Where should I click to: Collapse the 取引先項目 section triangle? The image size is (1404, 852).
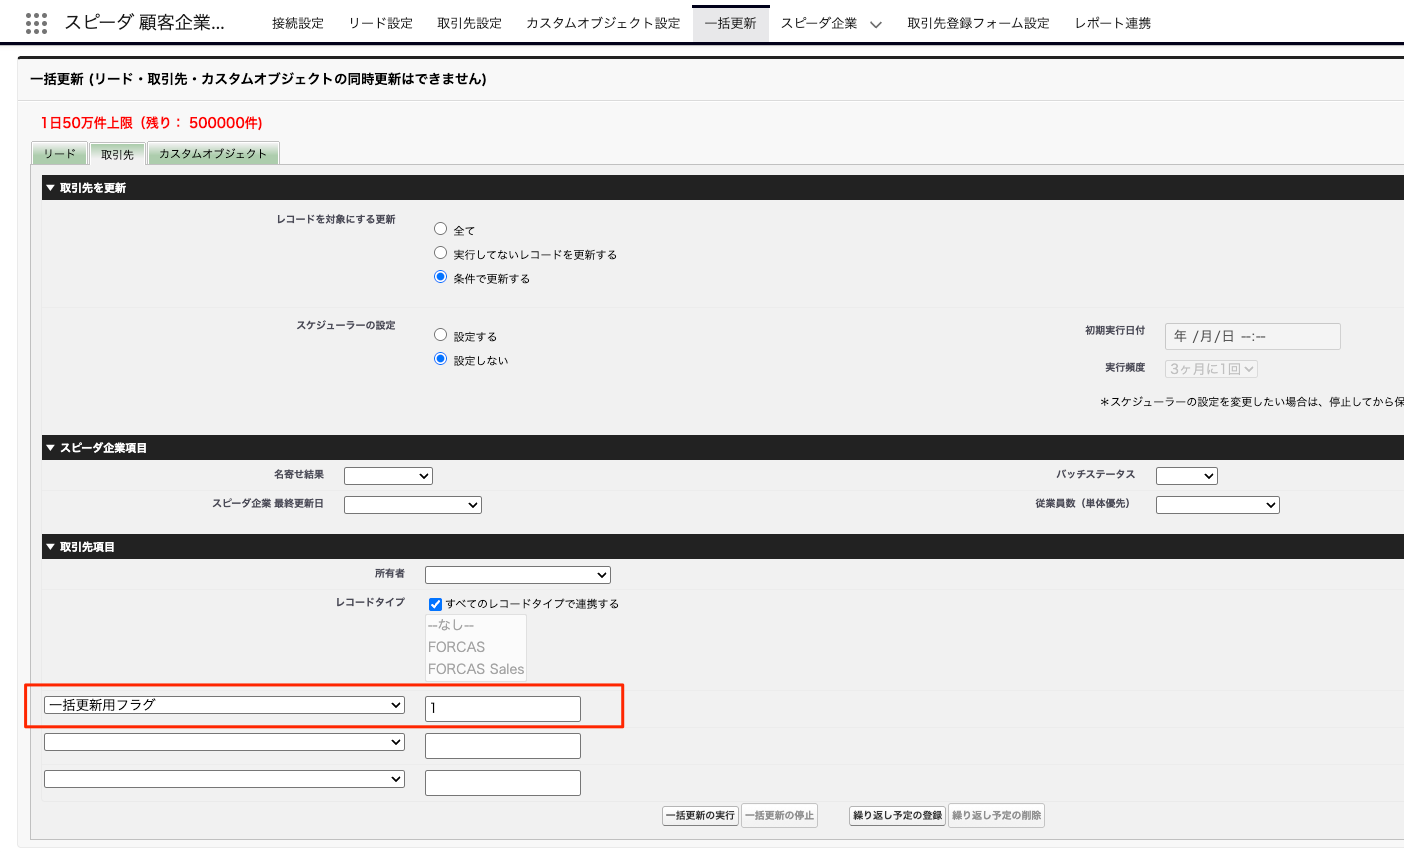tap(50, 547)
